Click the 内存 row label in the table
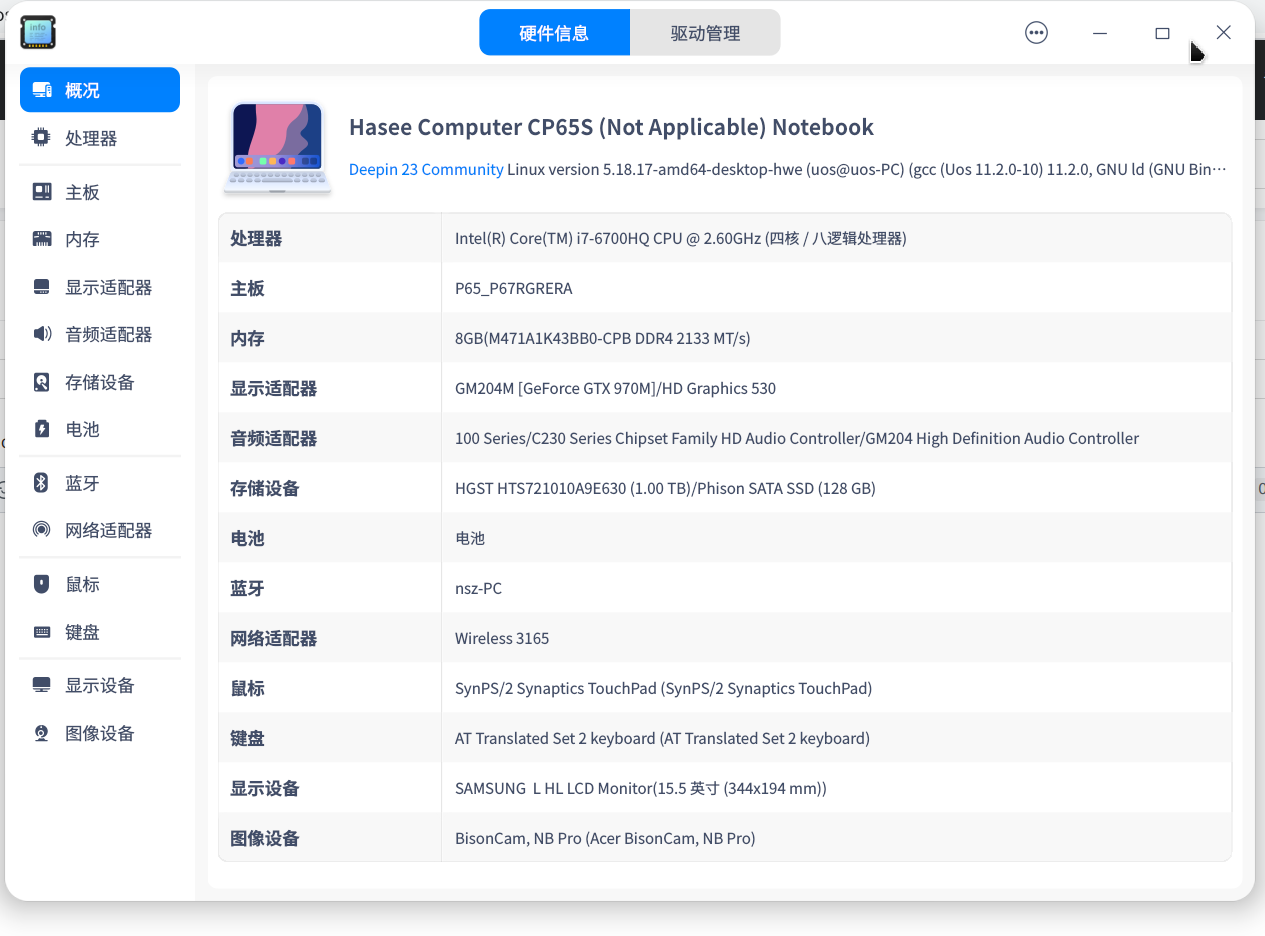 tap(247, 338)
